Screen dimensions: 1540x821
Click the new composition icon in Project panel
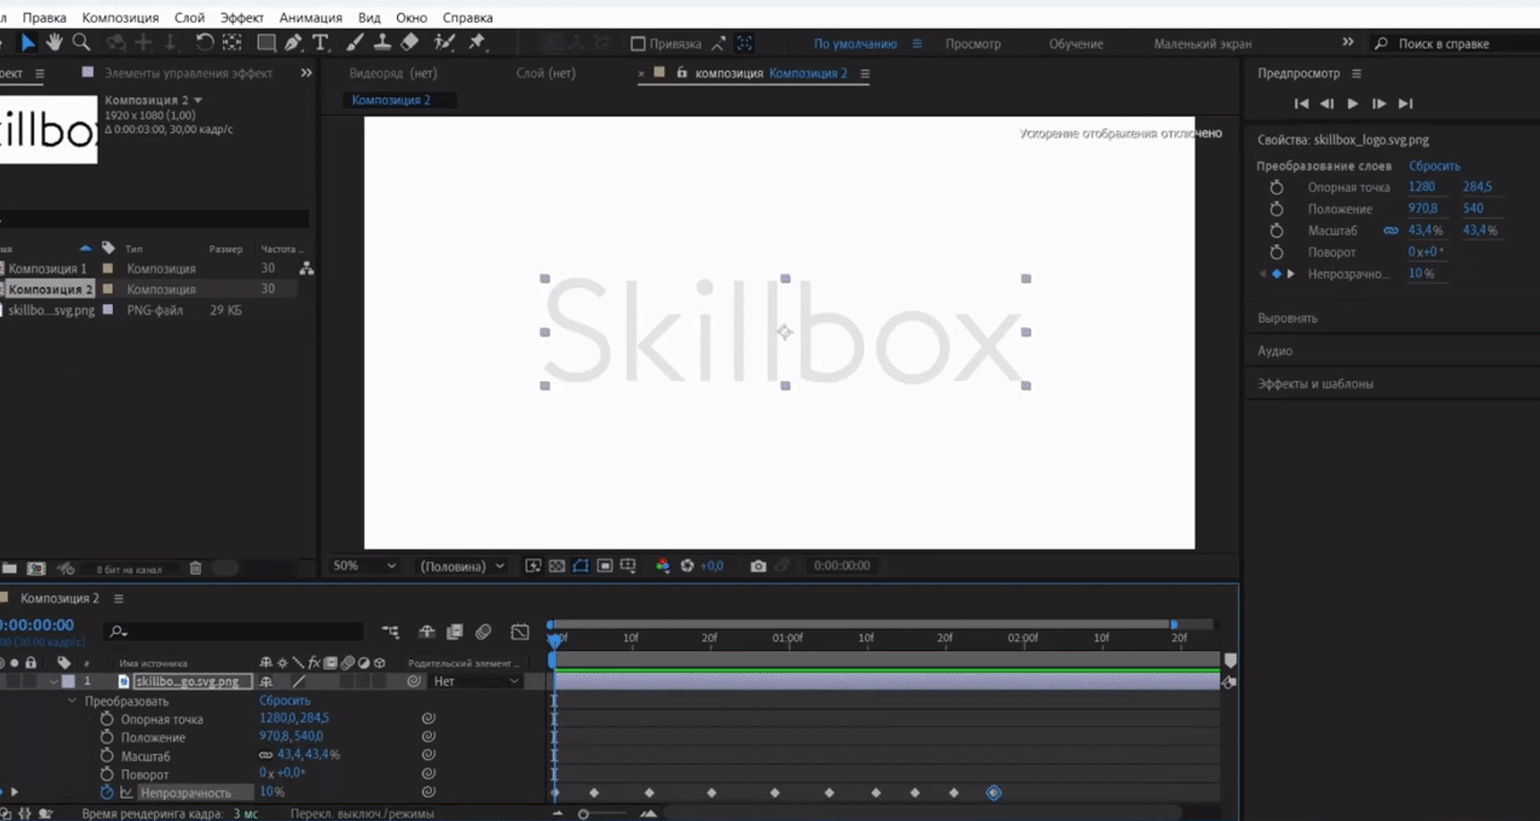pyautogui.click(x=36, y=569)
